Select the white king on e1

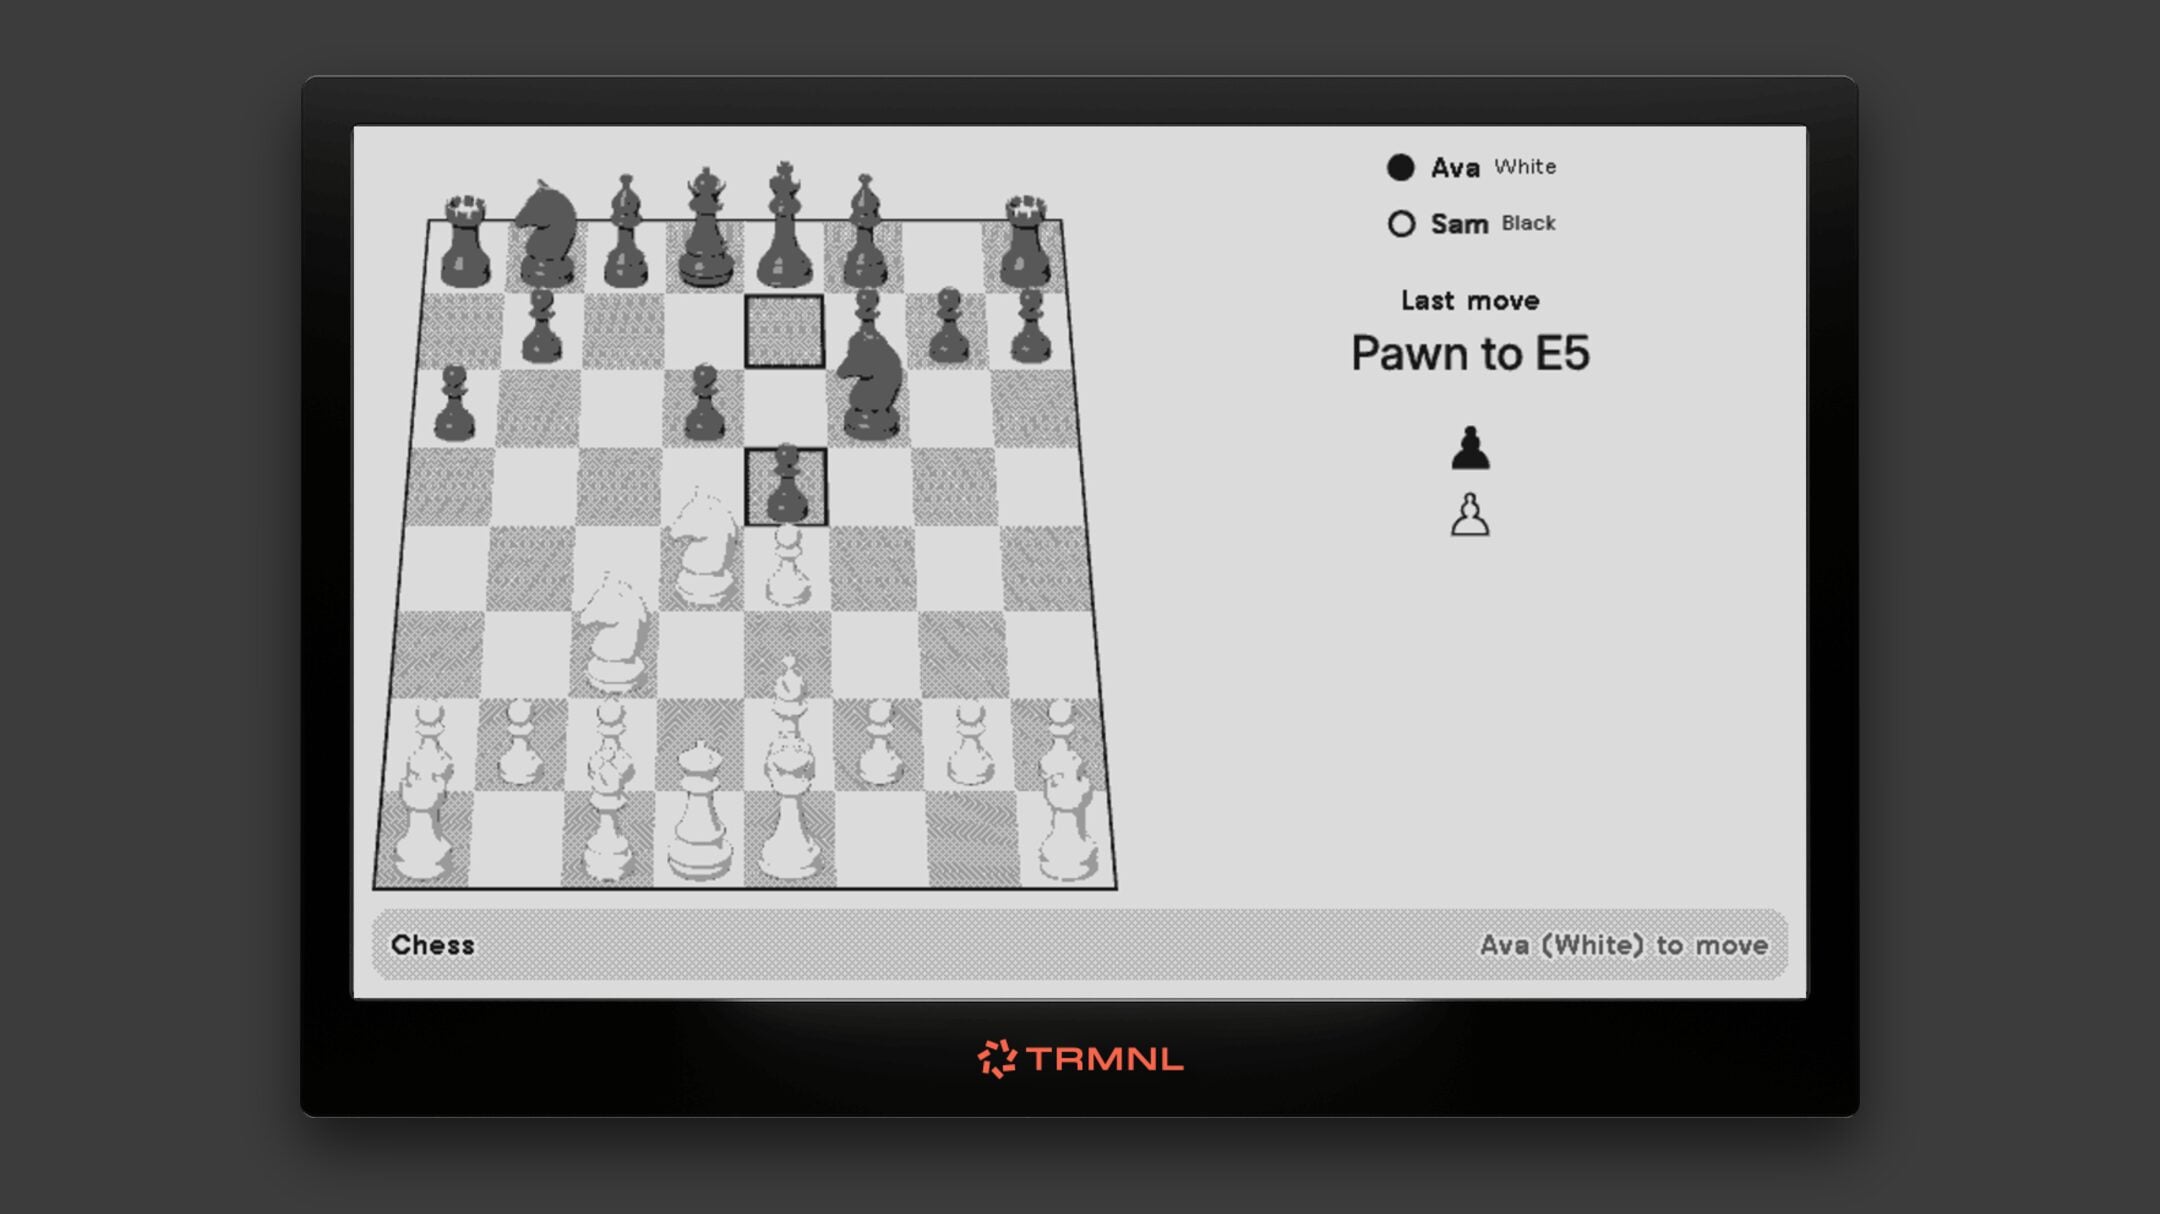tap(790, 808)
